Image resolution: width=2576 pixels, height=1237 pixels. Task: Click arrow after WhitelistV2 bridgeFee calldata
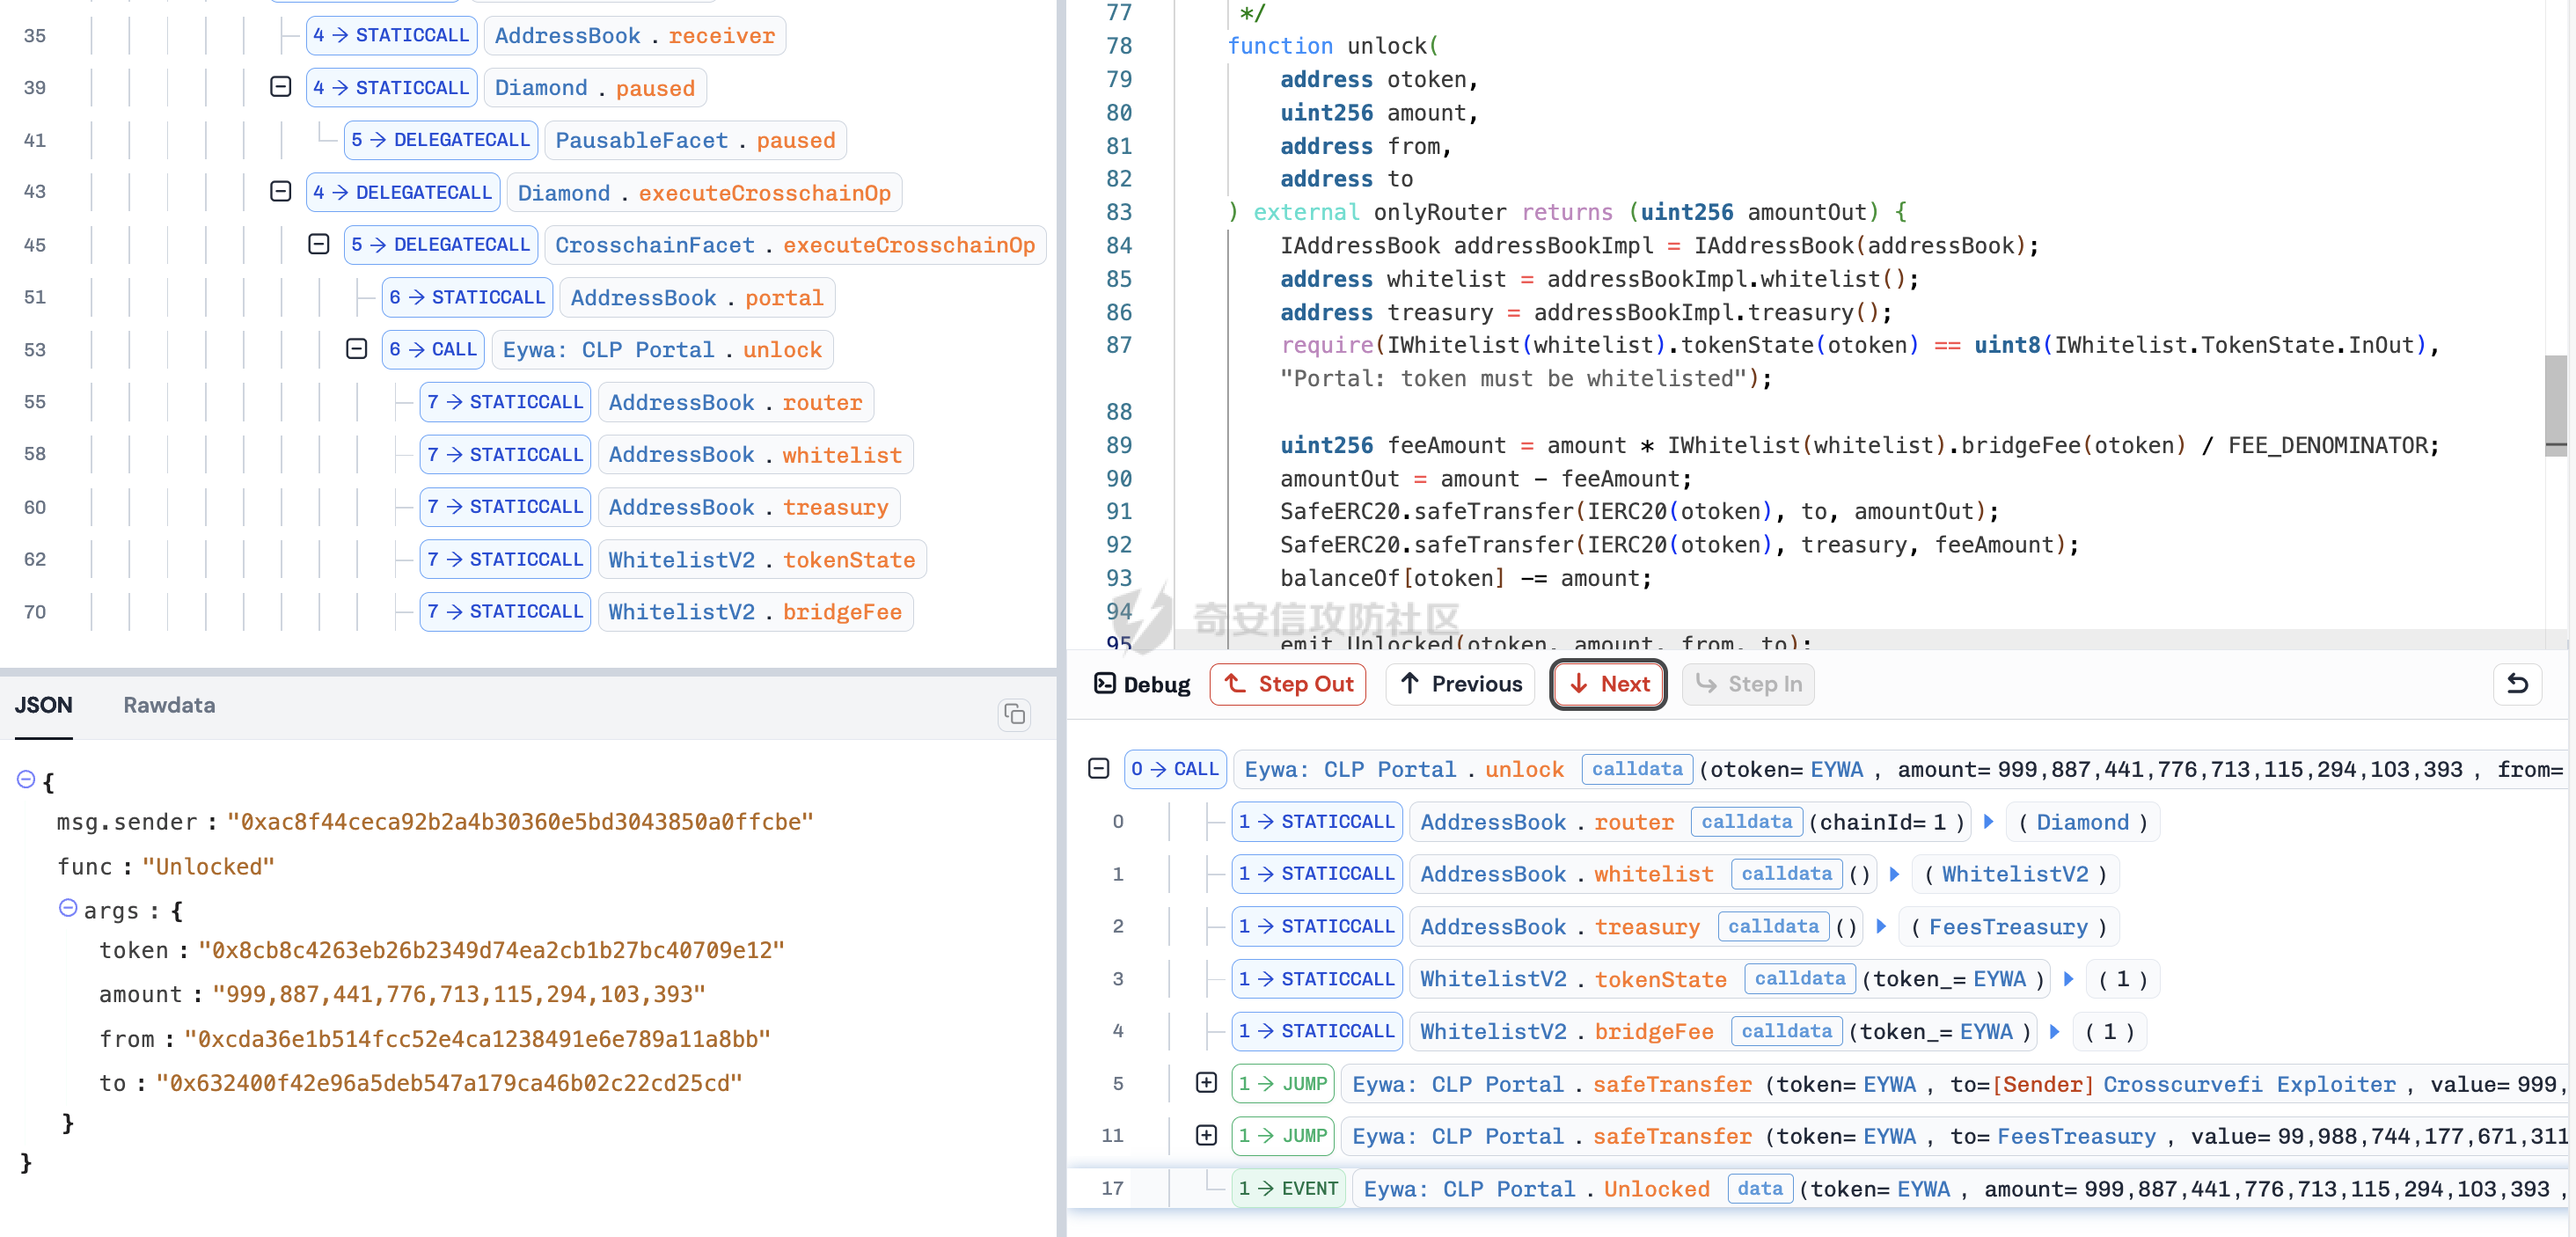point(2054,1031)
